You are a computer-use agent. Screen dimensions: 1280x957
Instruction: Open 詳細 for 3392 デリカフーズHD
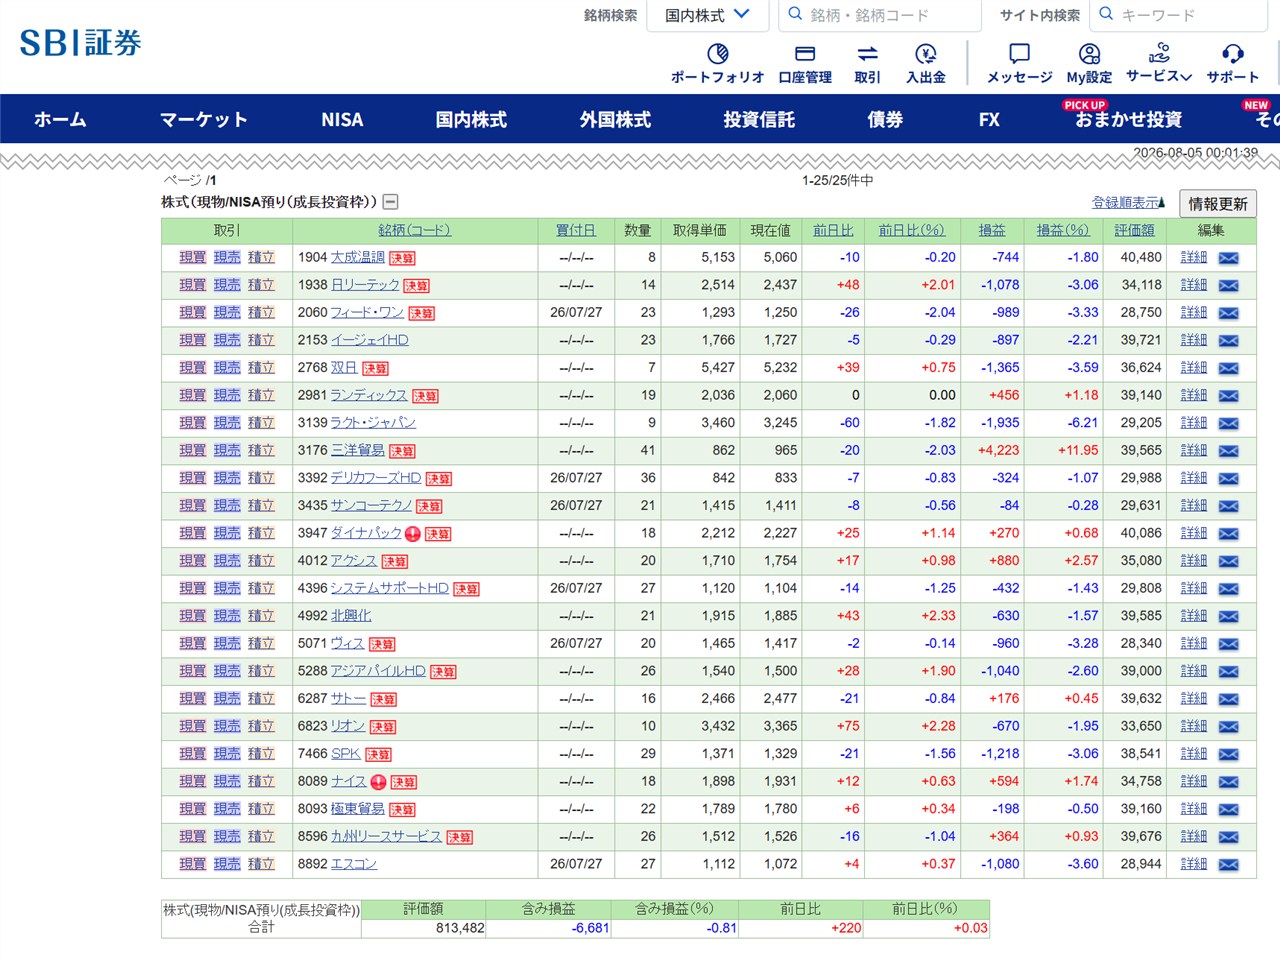1194,478
